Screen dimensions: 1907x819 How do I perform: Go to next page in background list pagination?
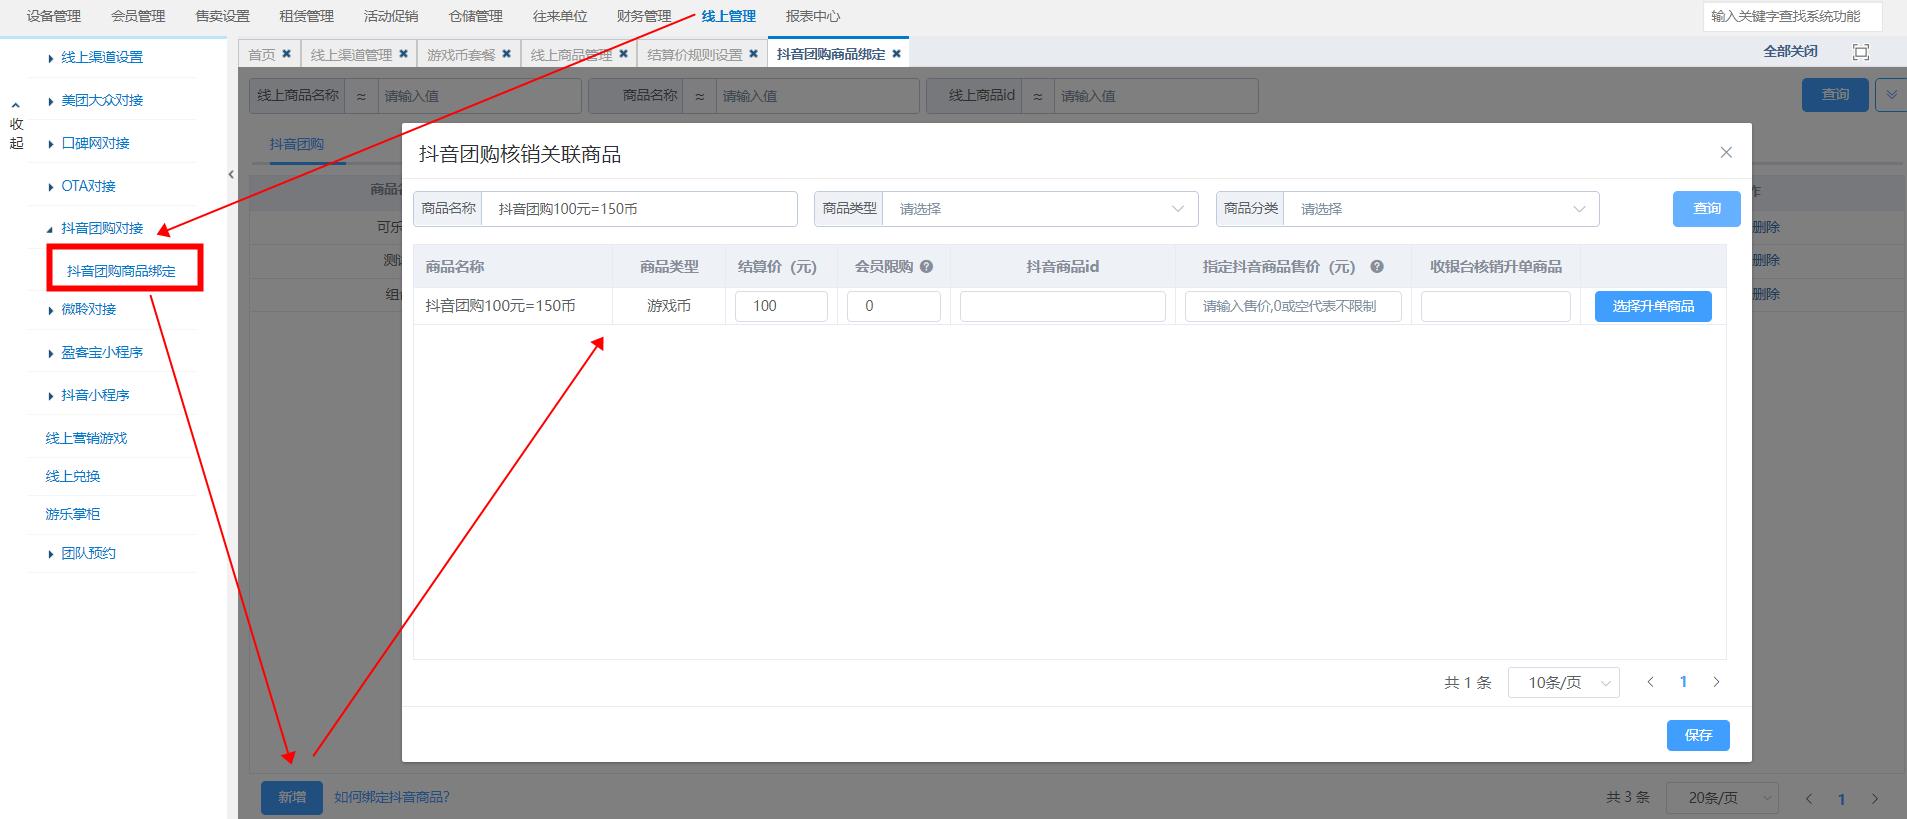coord(1875,798)
